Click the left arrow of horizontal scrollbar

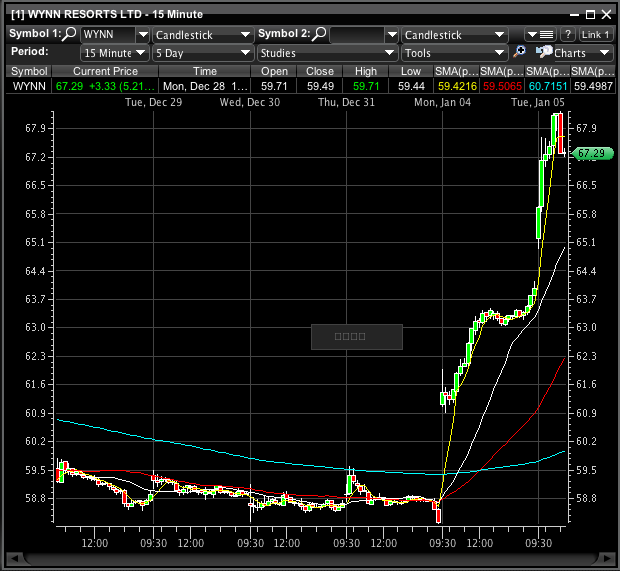pyautogui.click(x=15, y=558)
